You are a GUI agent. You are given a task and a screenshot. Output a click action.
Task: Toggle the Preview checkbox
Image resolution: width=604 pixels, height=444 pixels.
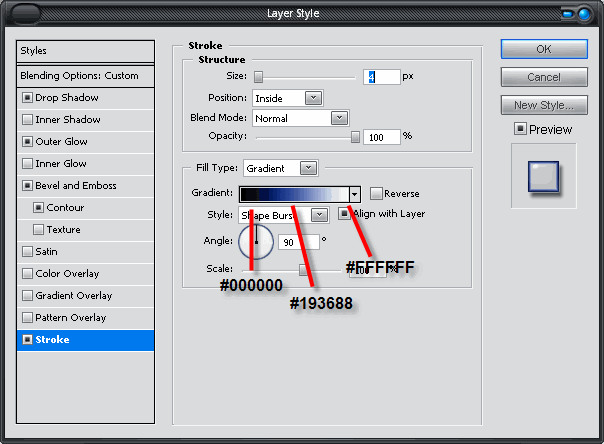tap(520, 129)
